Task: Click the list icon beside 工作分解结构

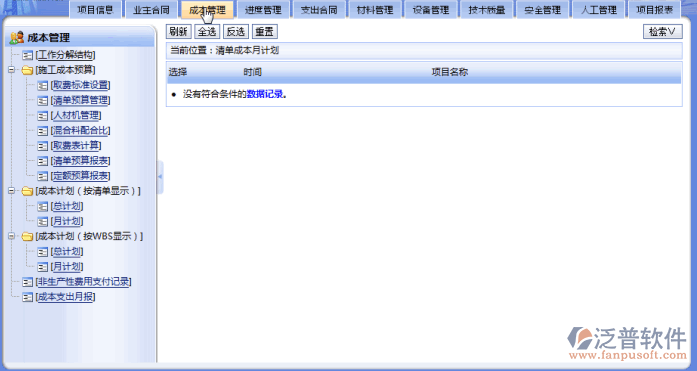Action: point(28,55)
